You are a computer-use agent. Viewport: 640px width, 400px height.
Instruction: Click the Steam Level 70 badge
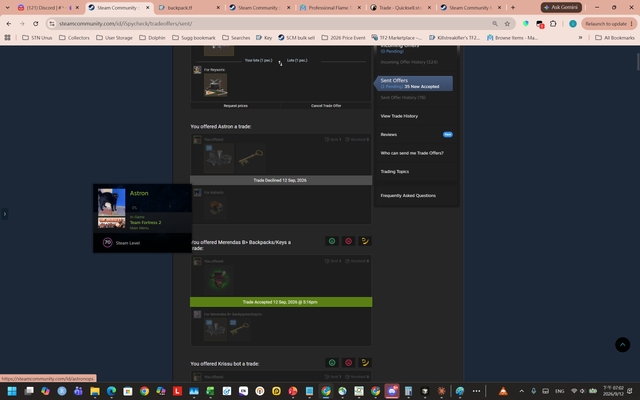tap(107, 242)
